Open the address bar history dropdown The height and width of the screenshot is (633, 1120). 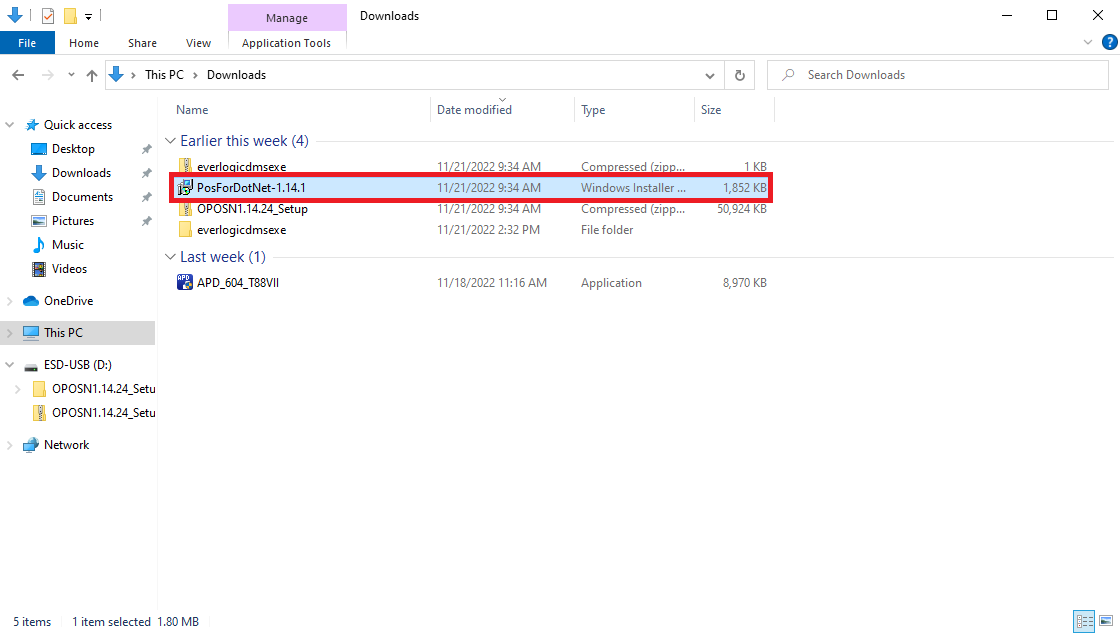click(710, 75)
